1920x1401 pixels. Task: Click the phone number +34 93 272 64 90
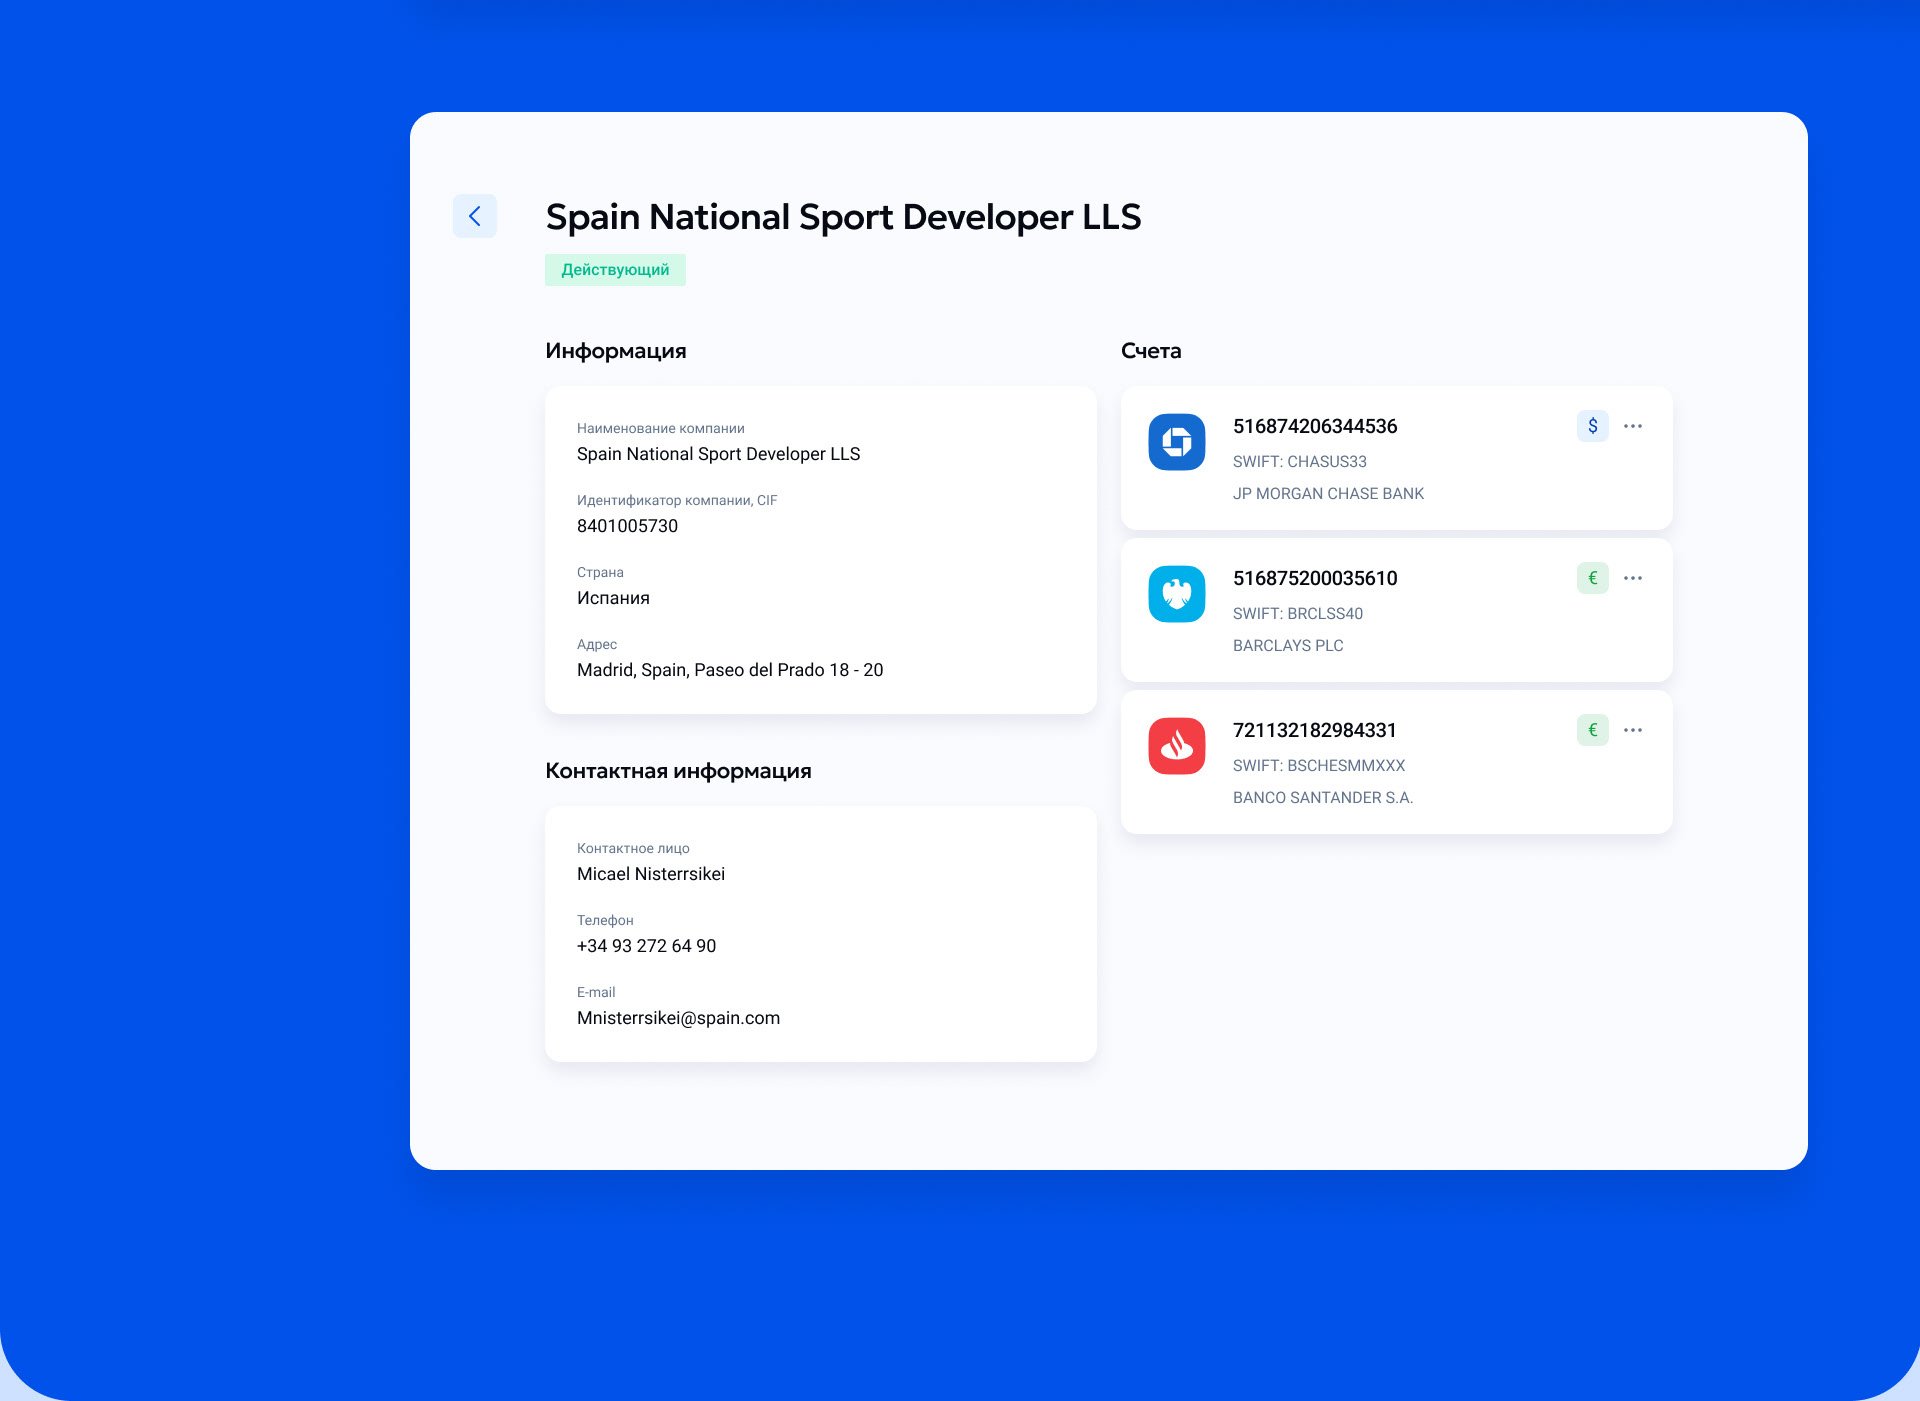point(646,946)
